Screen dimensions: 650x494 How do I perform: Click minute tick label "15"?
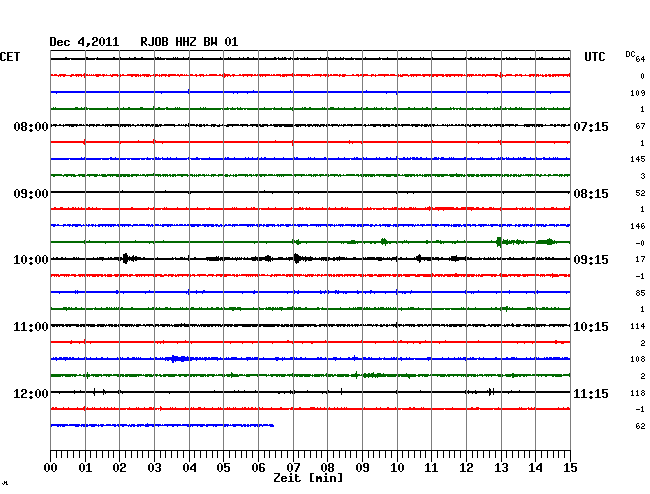pos(570,467)
